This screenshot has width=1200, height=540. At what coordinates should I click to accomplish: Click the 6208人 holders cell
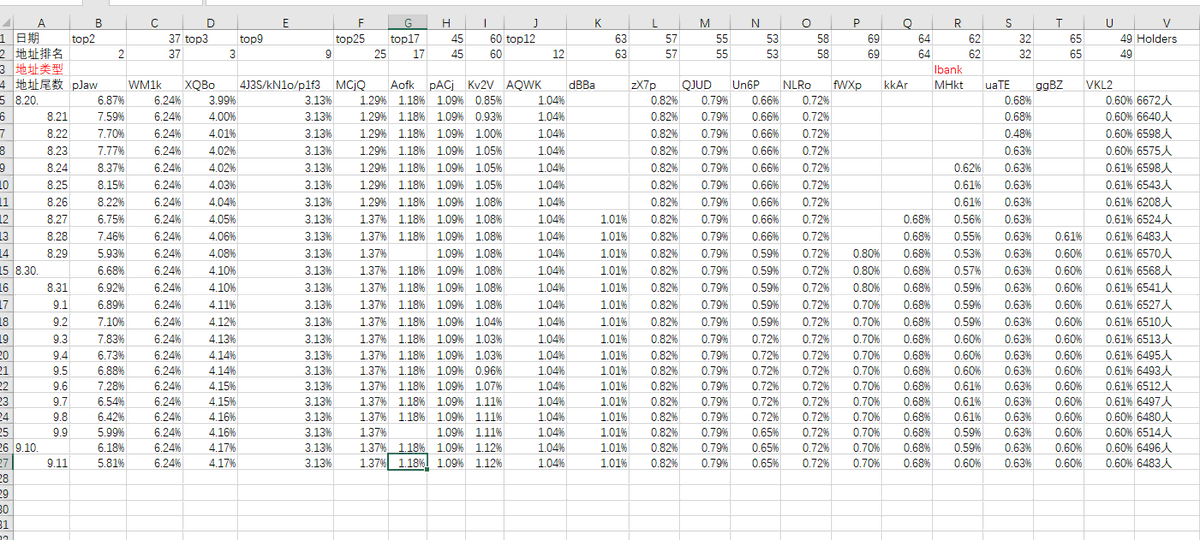pyautogui.click(x=1166, y=202)
